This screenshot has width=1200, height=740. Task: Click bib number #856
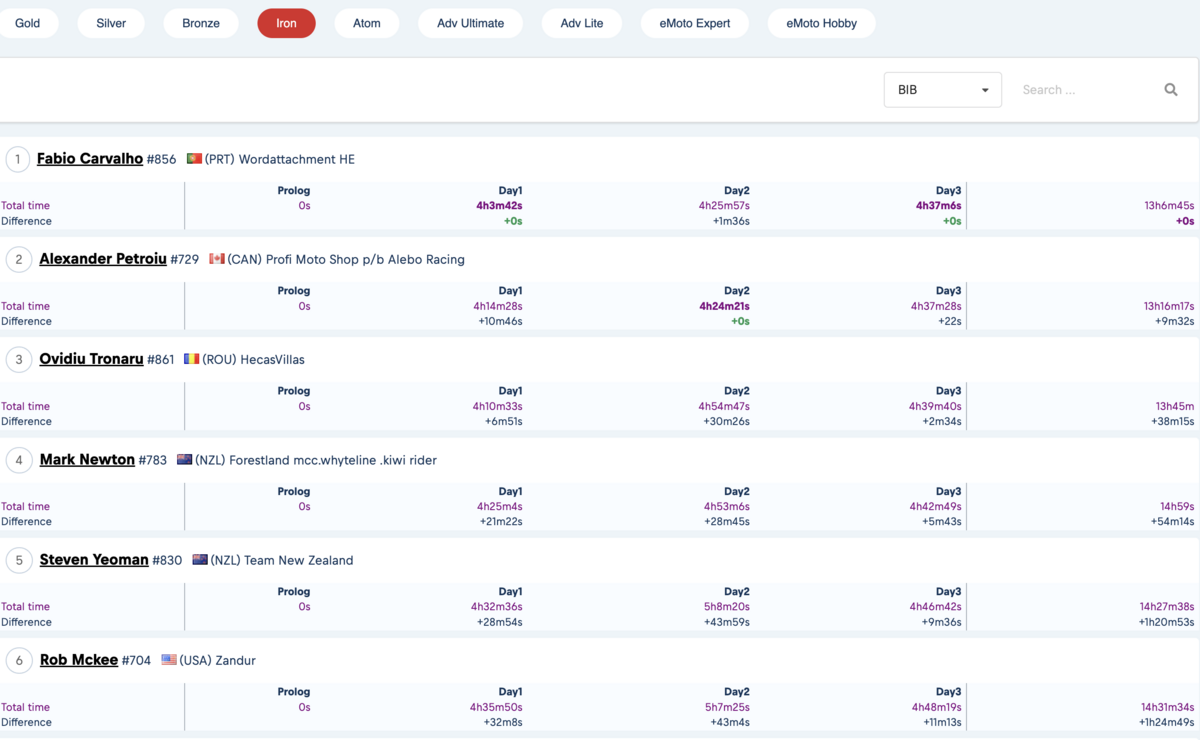click(x=161, y=160)
